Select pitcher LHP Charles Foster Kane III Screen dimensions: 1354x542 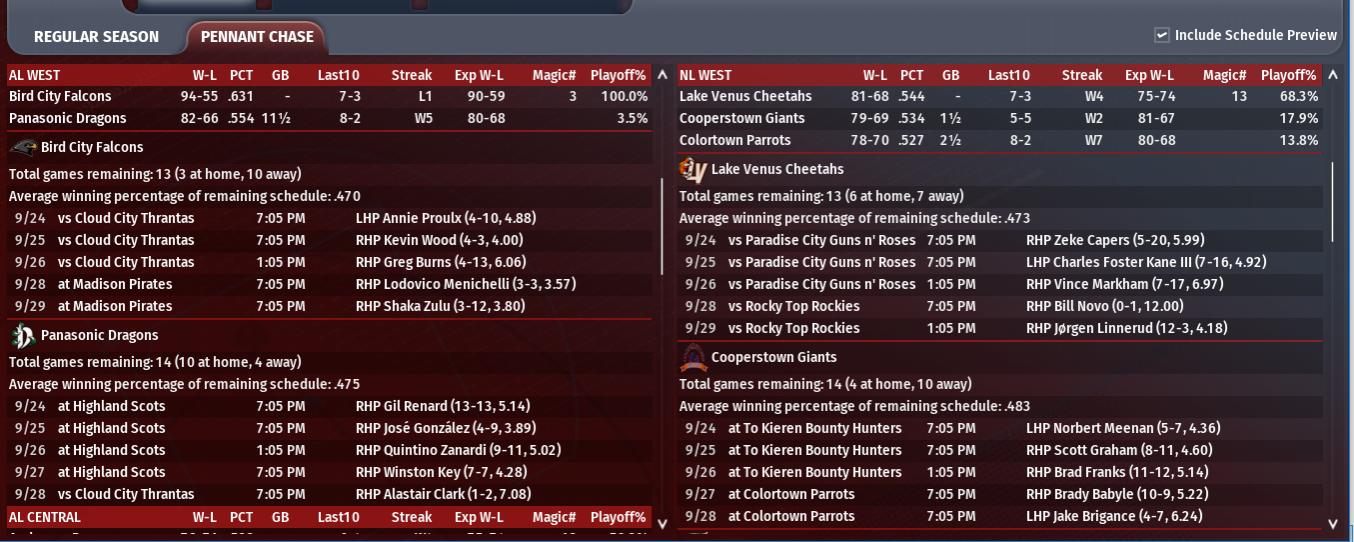[x=1146, y=263]
